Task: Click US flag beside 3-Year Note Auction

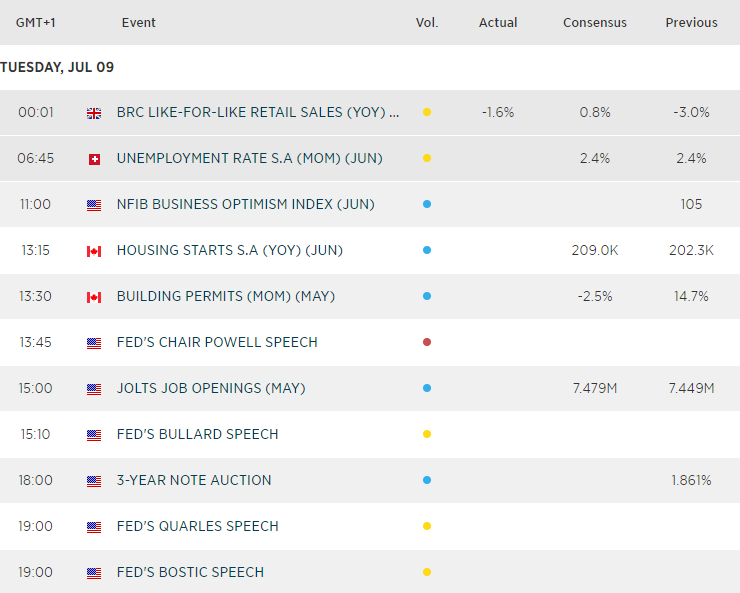Action: [x=94, y=481]
